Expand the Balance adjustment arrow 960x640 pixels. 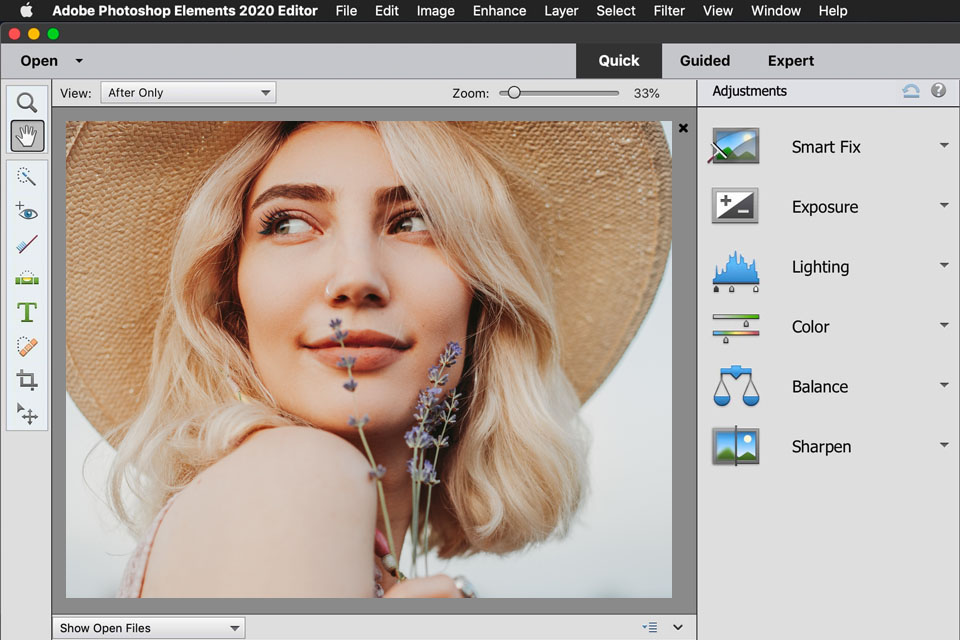click(x=944, y=385)
